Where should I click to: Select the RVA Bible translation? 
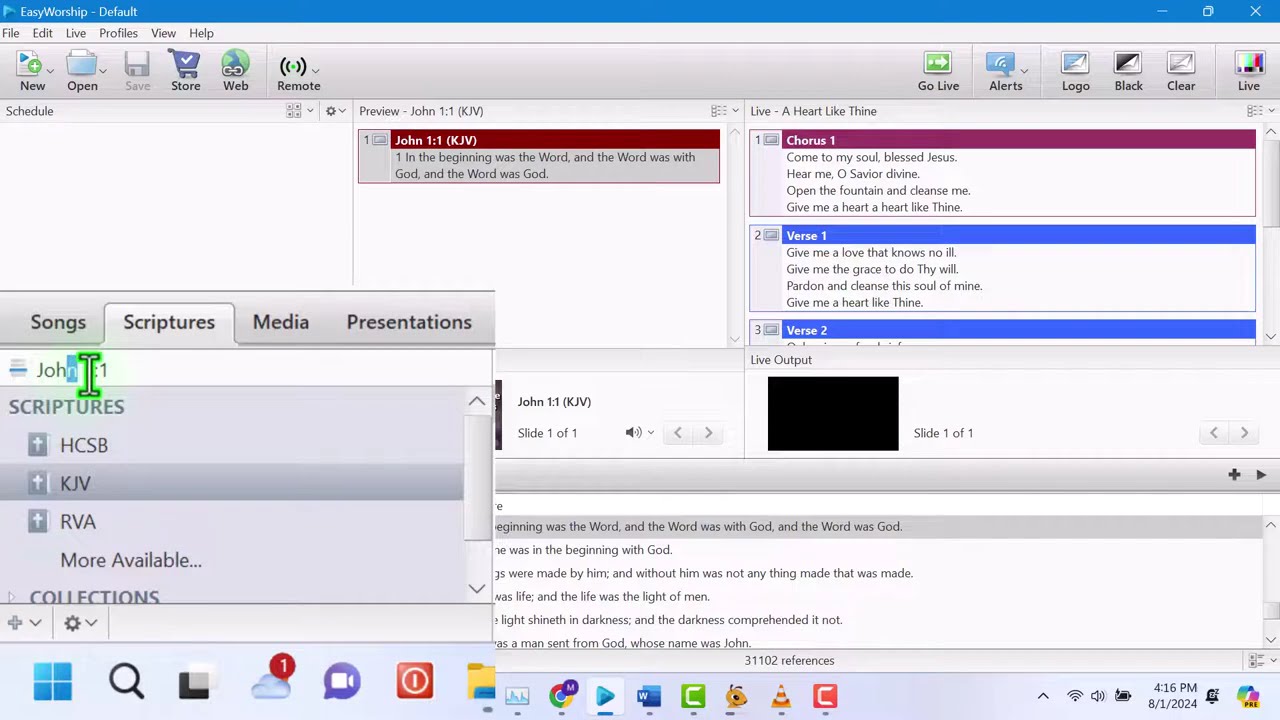tap(78, 522)
